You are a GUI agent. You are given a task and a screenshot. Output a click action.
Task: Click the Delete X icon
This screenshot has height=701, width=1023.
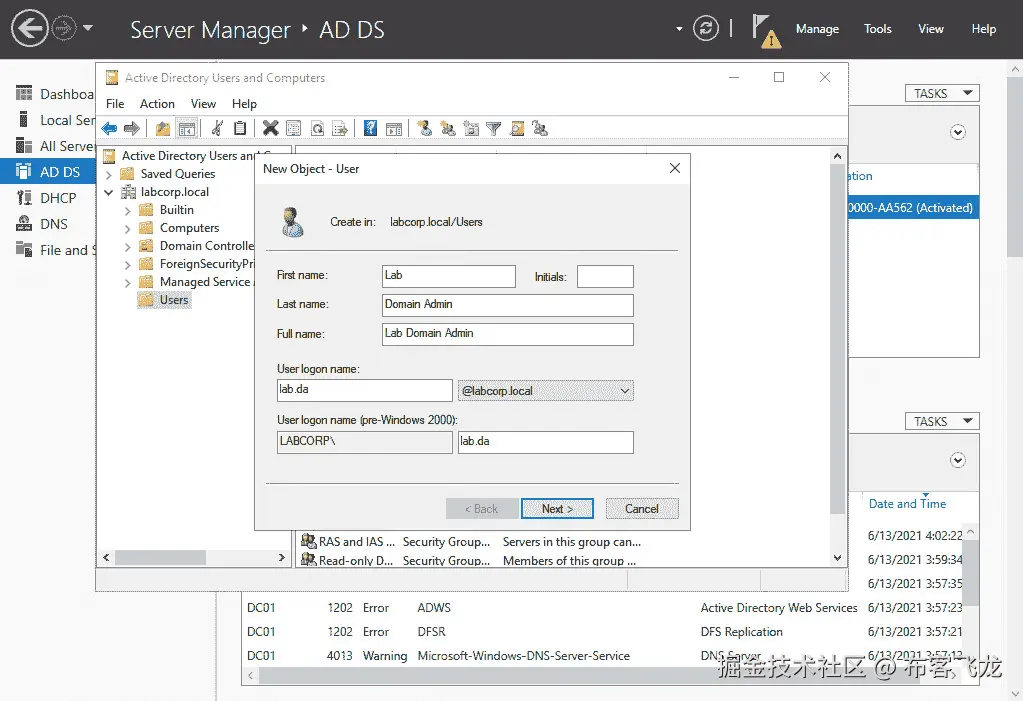click(270, 129)
